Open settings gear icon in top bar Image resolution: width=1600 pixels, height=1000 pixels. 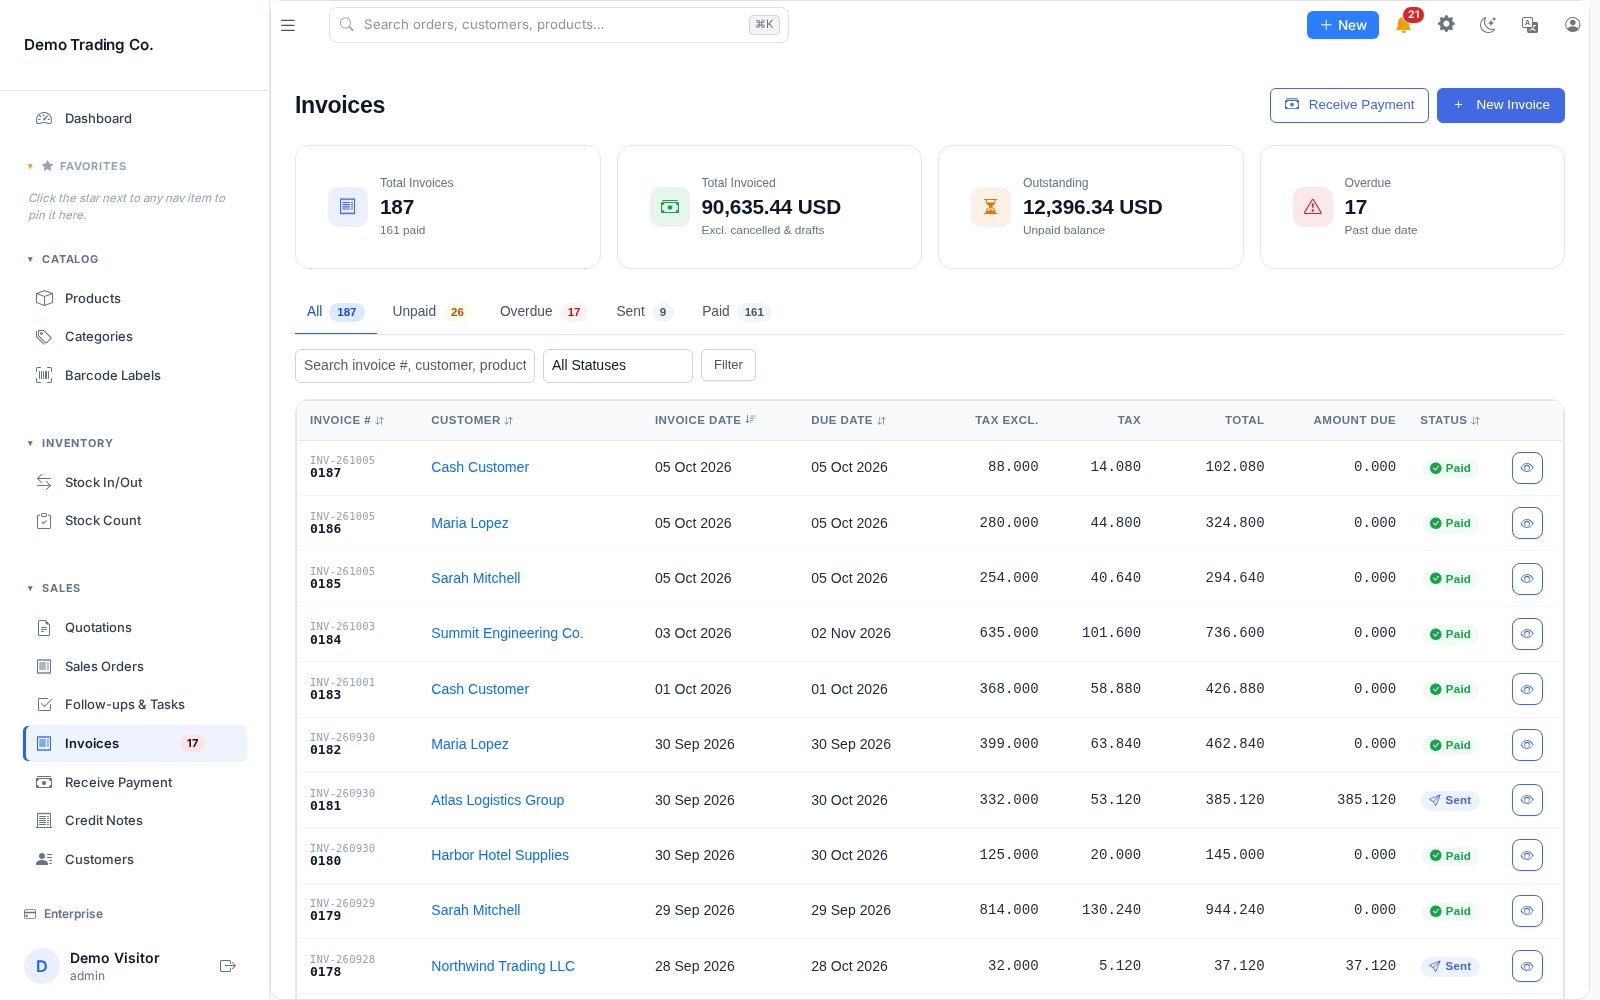pyautogui.click(x=1446, y=24)
